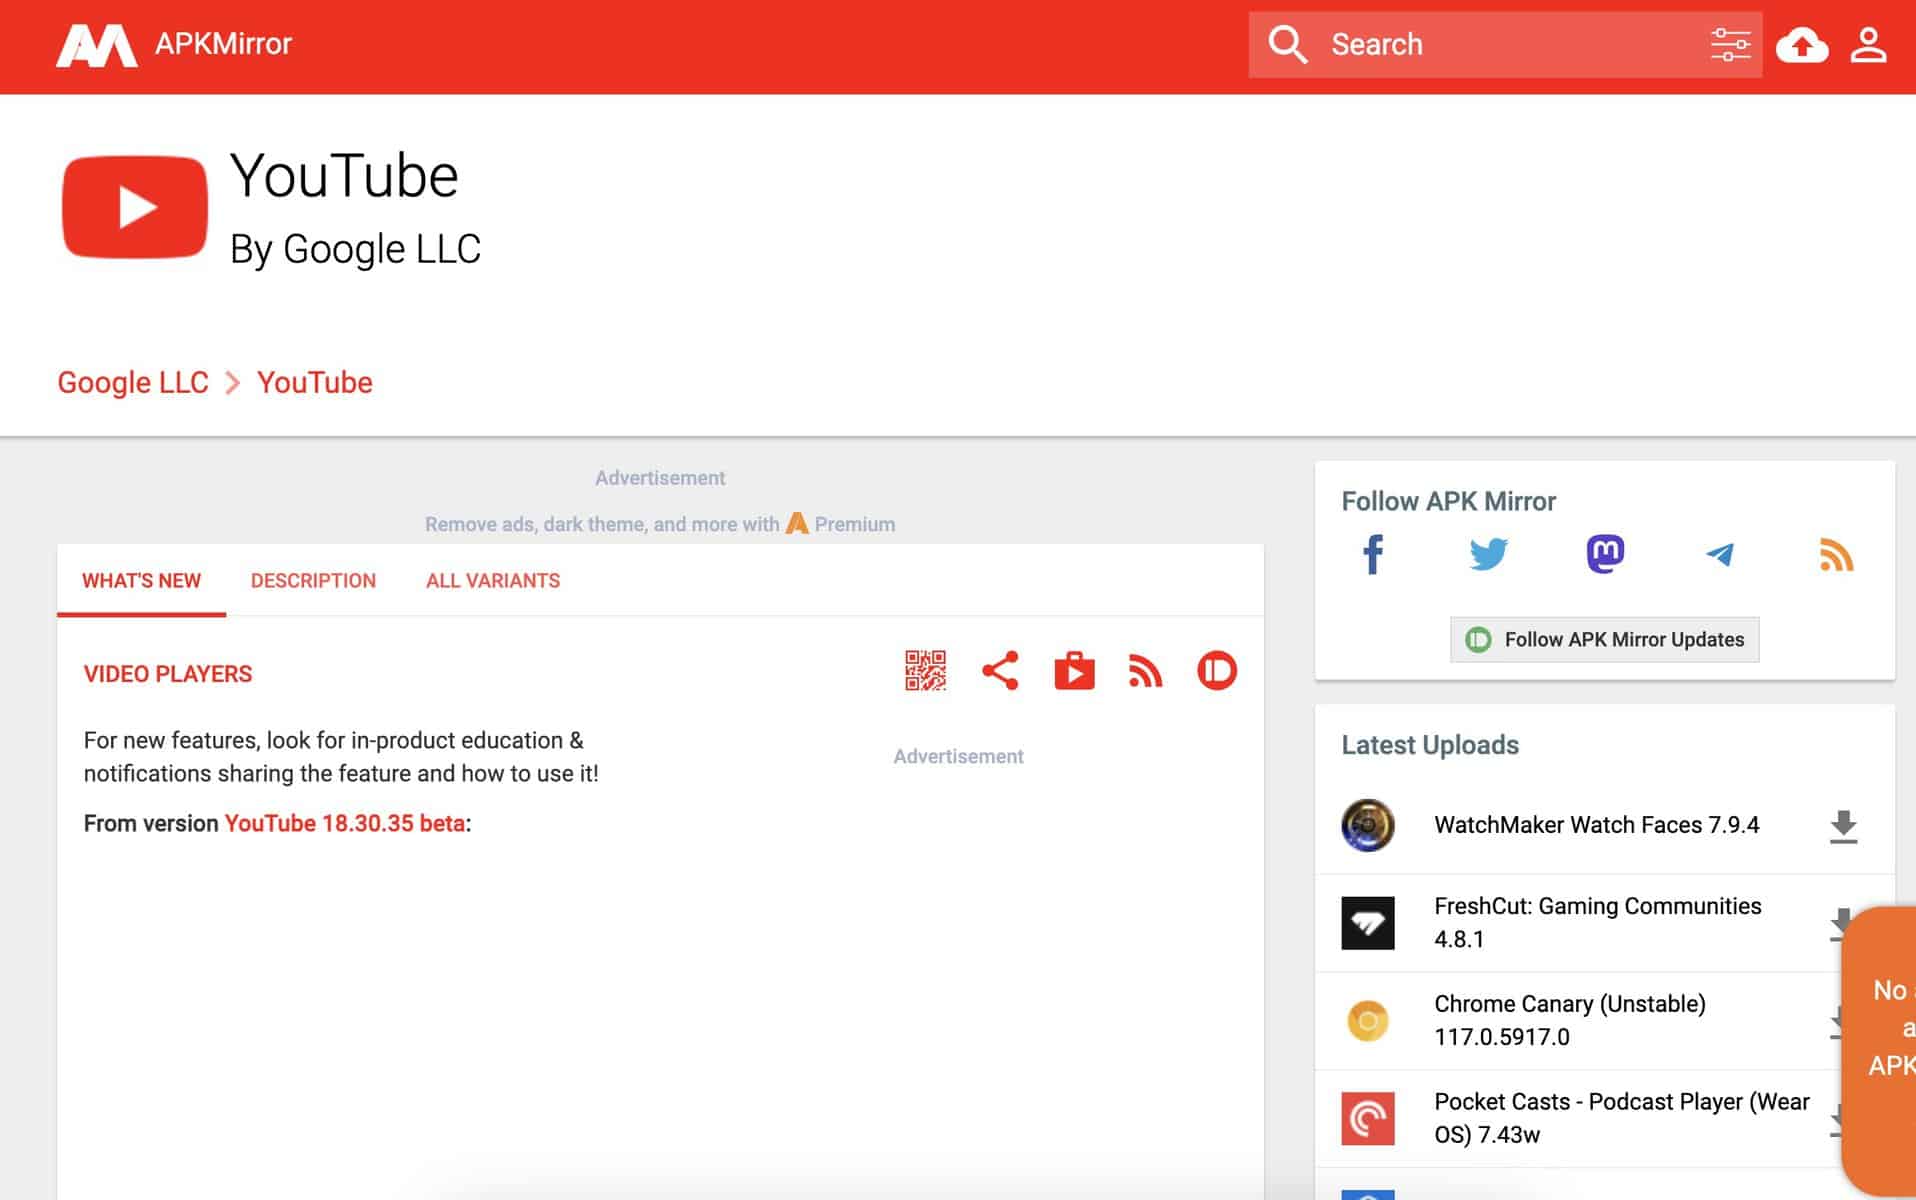The width and height of the screenshot is (1916, 1200).
Task: Switch to the Description tab
Action: [313, 581]
